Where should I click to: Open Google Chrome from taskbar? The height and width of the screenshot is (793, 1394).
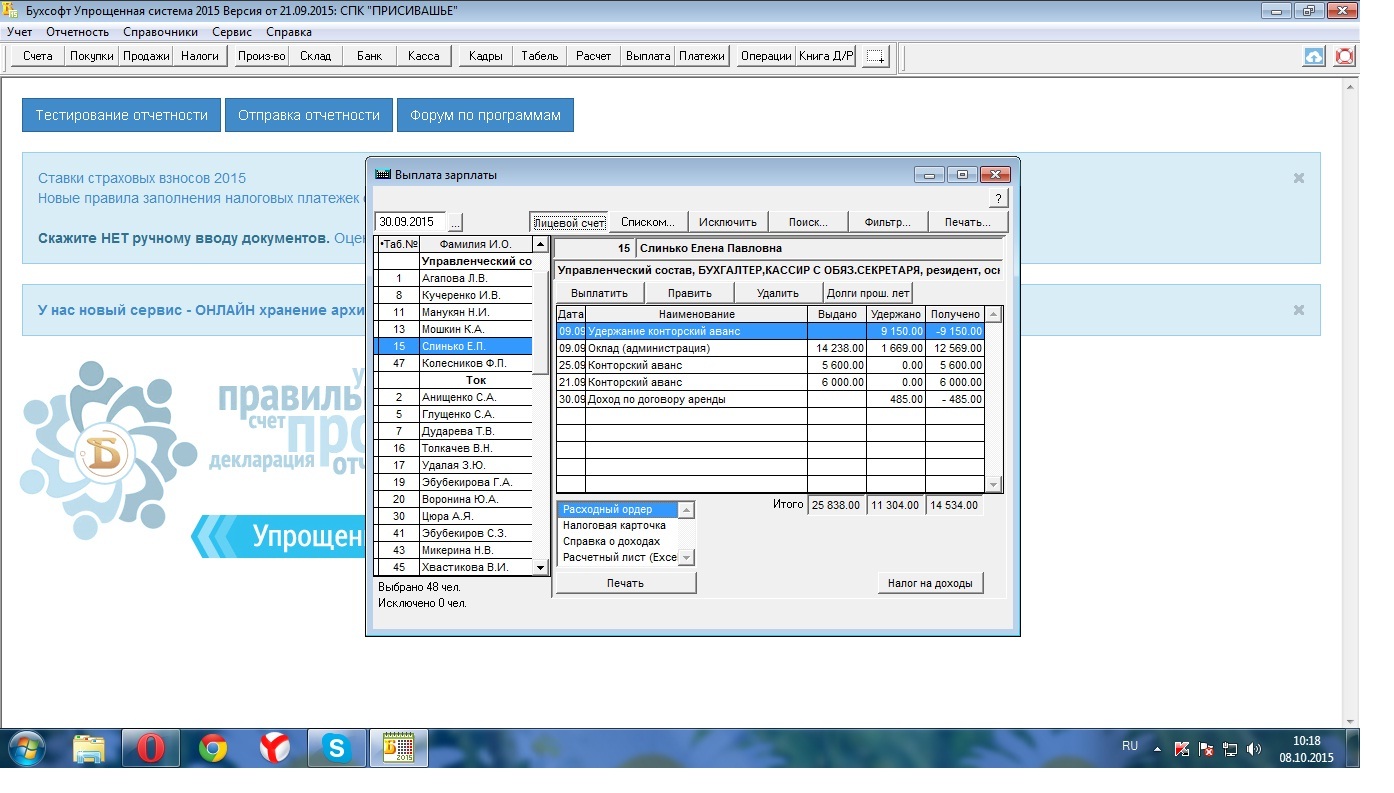(x=212, y=748)
